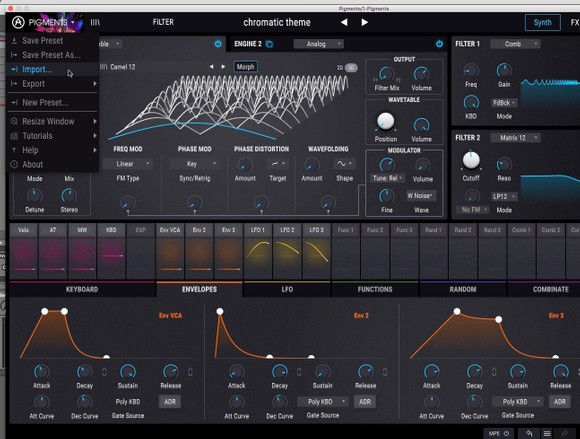Click the Camel 12 wavetable browser icon
The height and width of the screenshot is (439, 580).
point(104,67)
